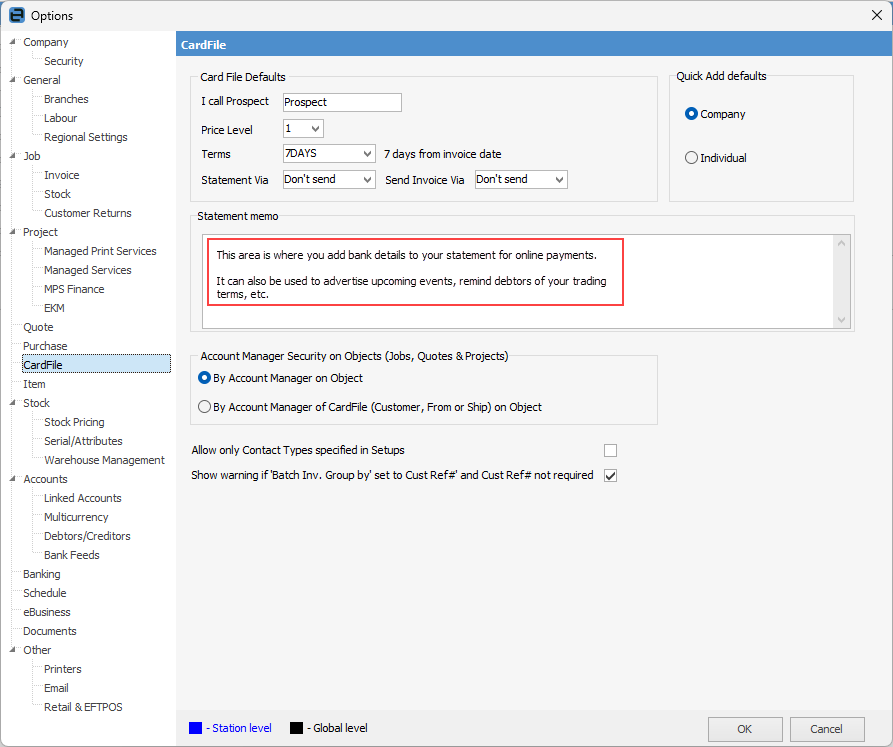The image size is (893, 747).
Task: Select the Company radio button
Action: click(691, 114)
